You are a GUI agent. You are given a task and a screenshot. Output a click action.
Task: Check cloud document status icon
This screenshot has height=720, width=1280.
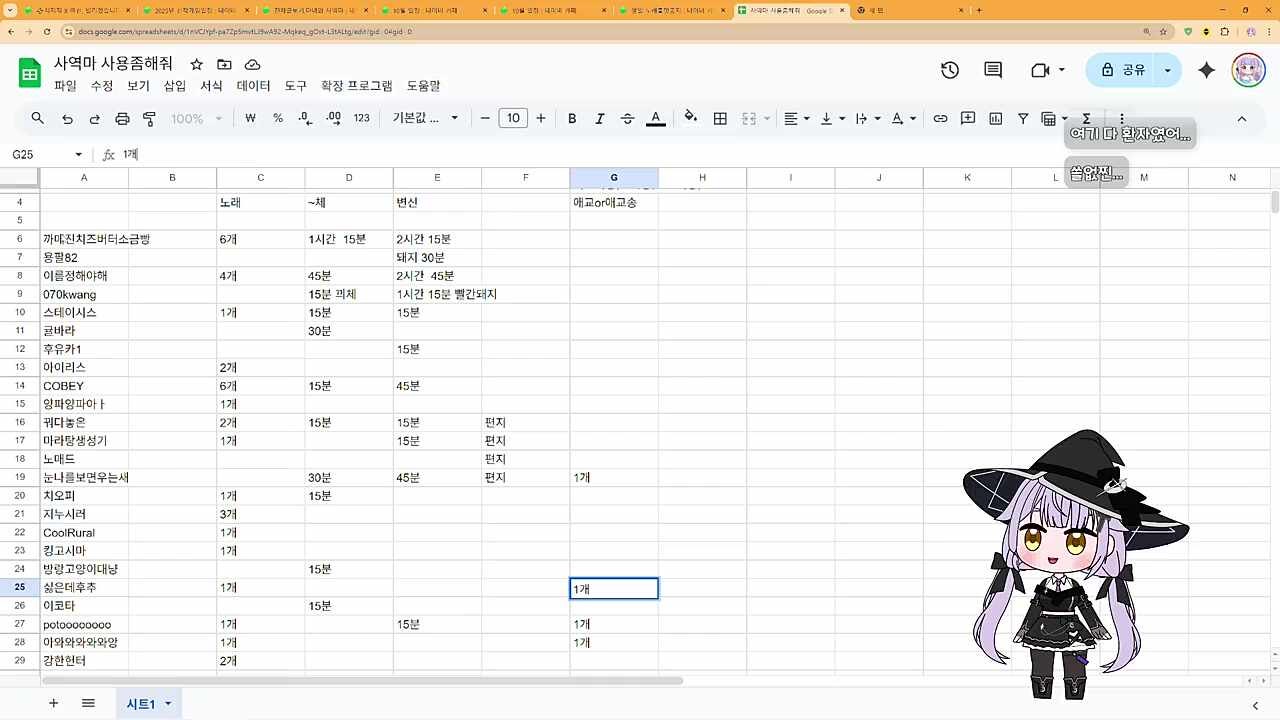pyautogui.click(x=252, y=64)
